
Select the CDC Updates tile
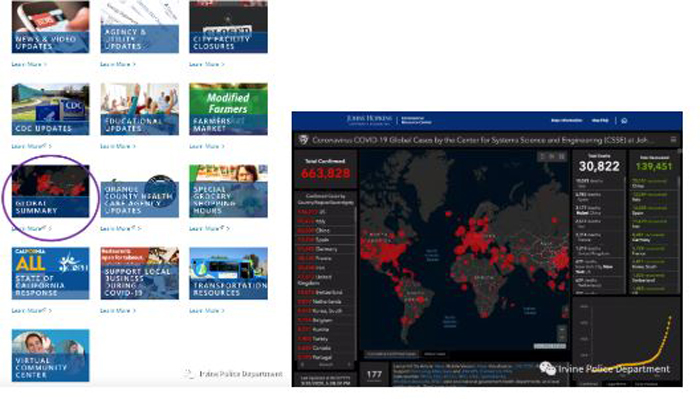coord(50,109)
